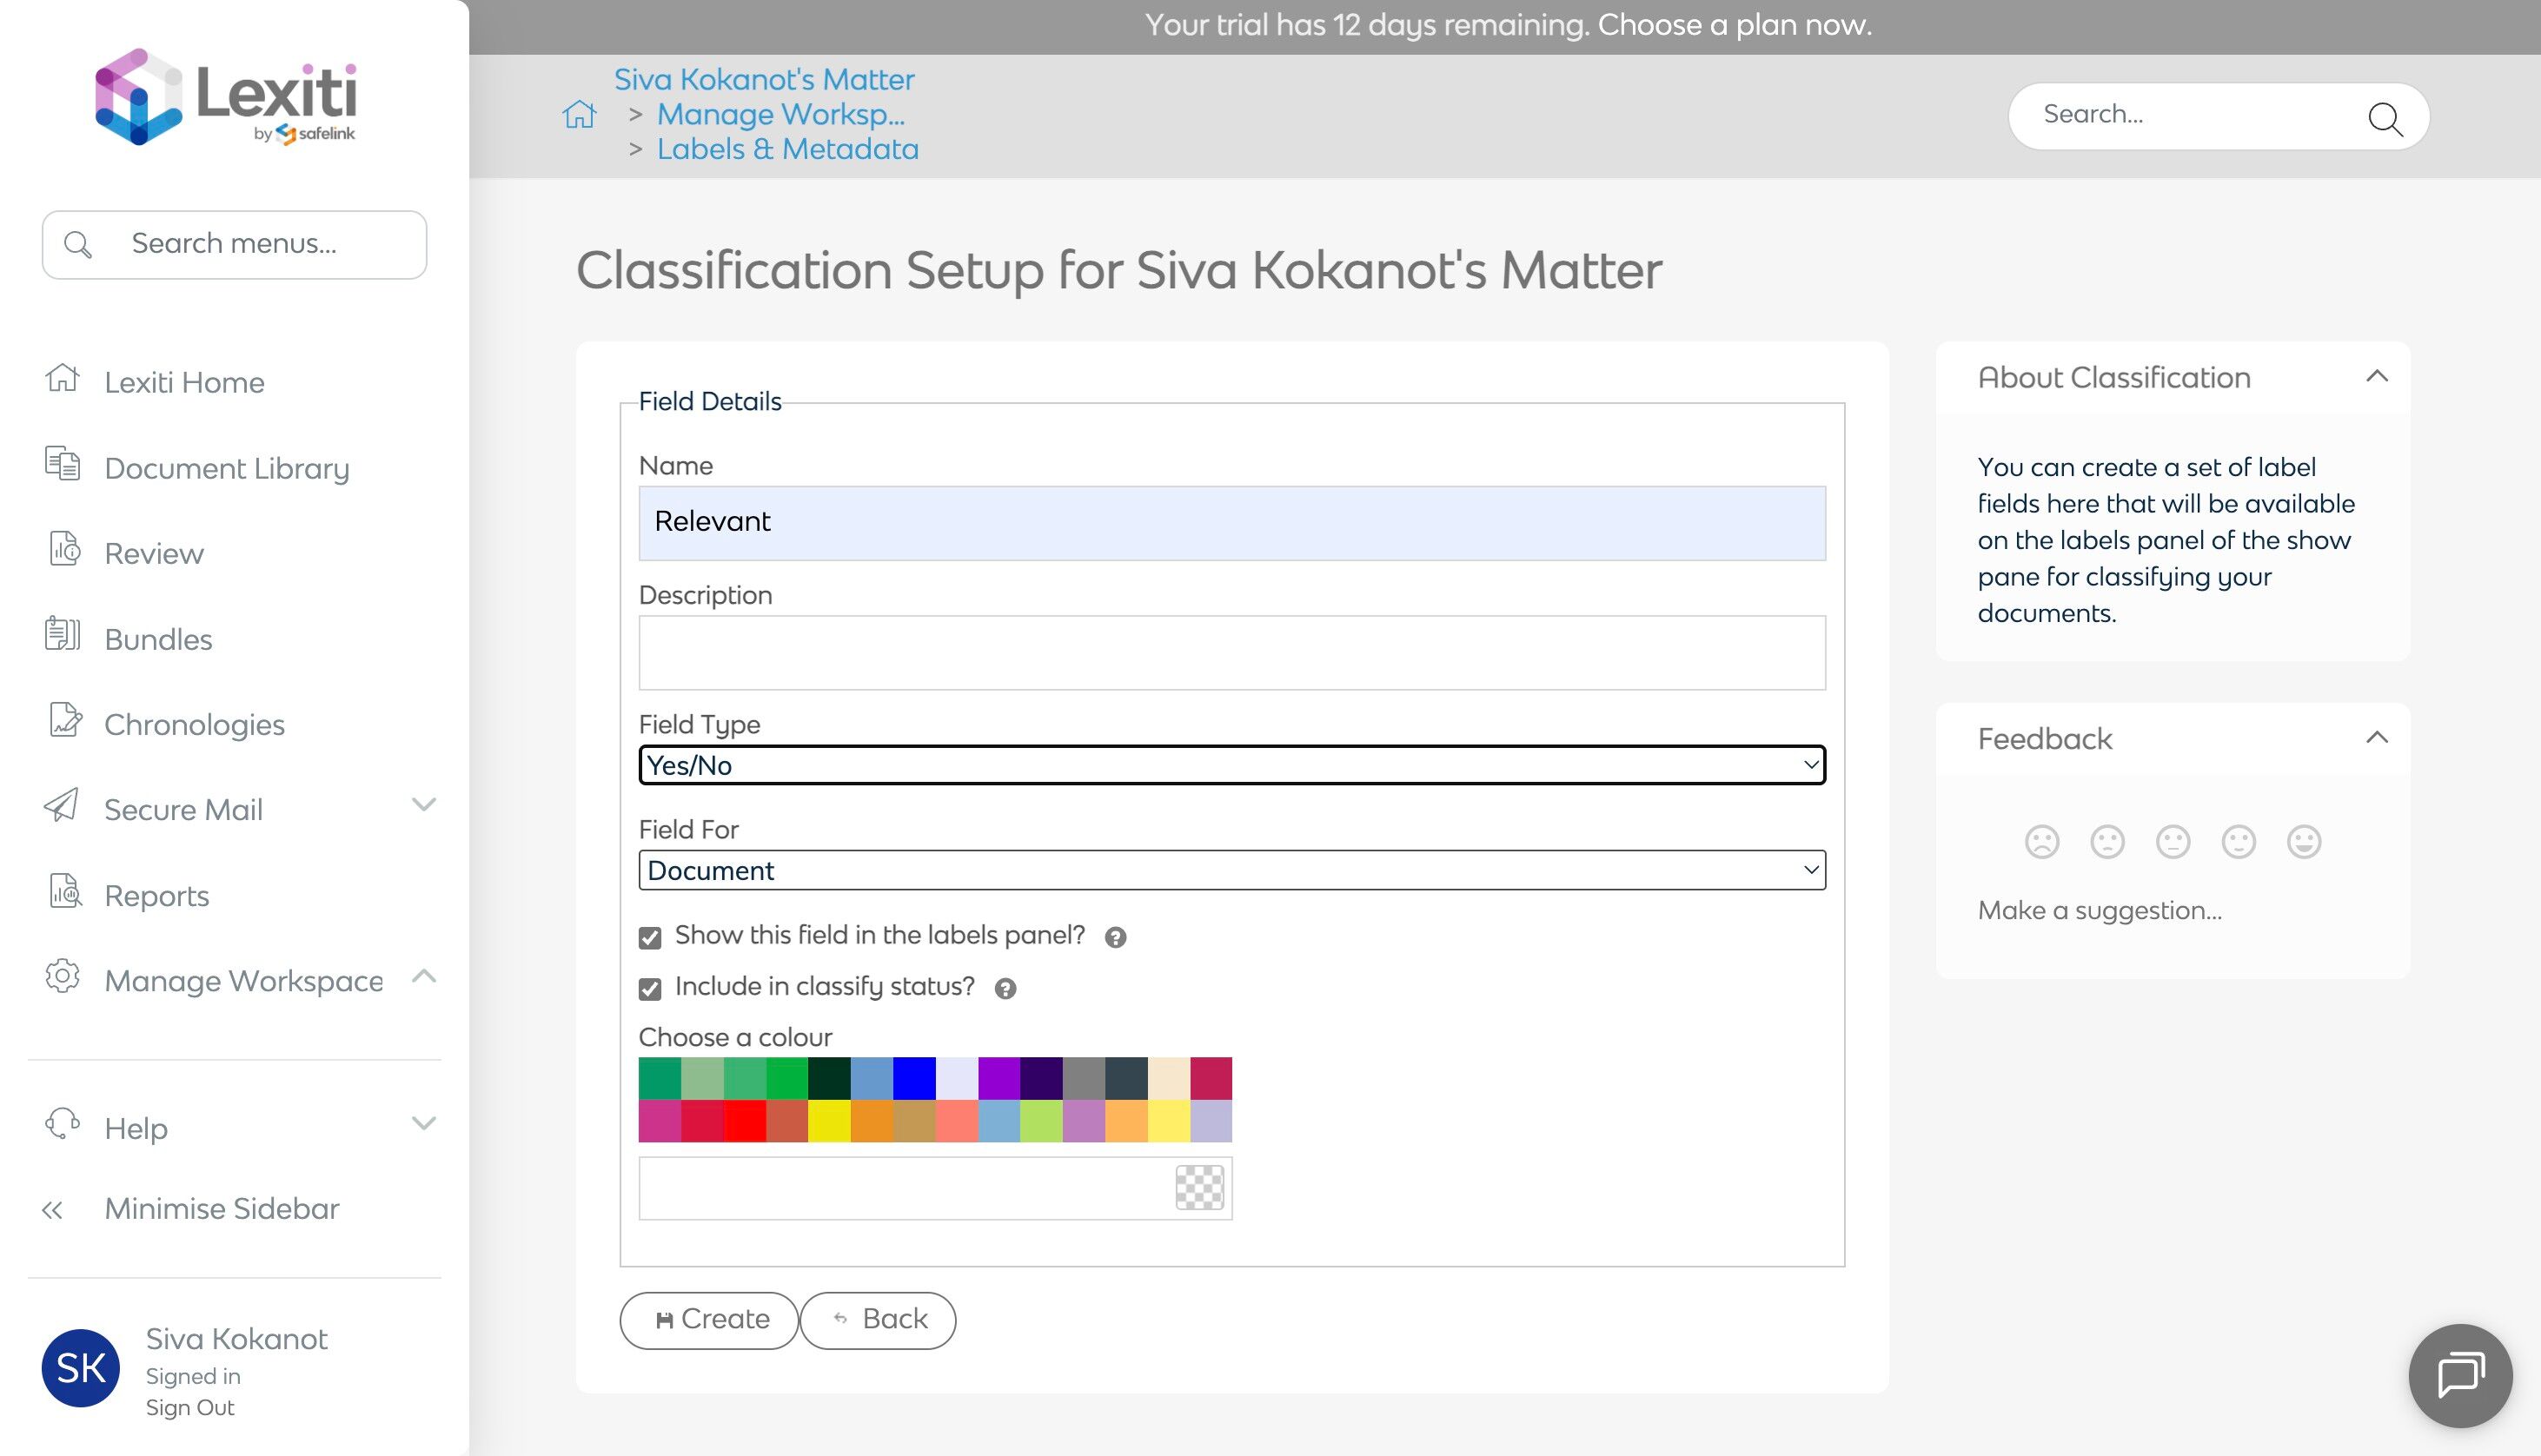Uncheck Show this field in the labels panel
This screenshot has width=2541, height=1456.
point(650,937)
